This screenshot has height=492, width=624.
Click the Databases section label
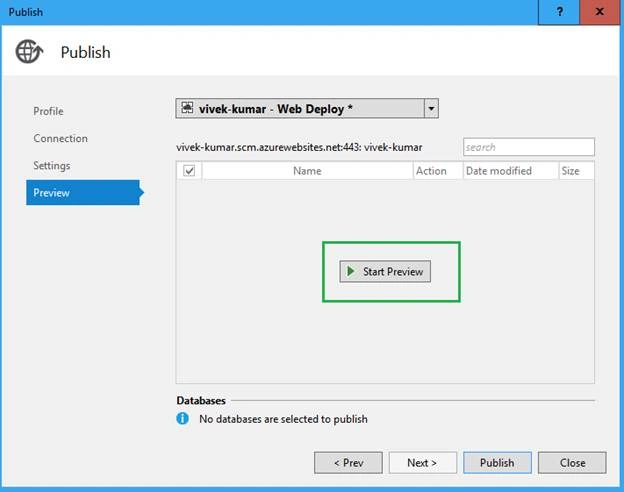pos(201,400)
